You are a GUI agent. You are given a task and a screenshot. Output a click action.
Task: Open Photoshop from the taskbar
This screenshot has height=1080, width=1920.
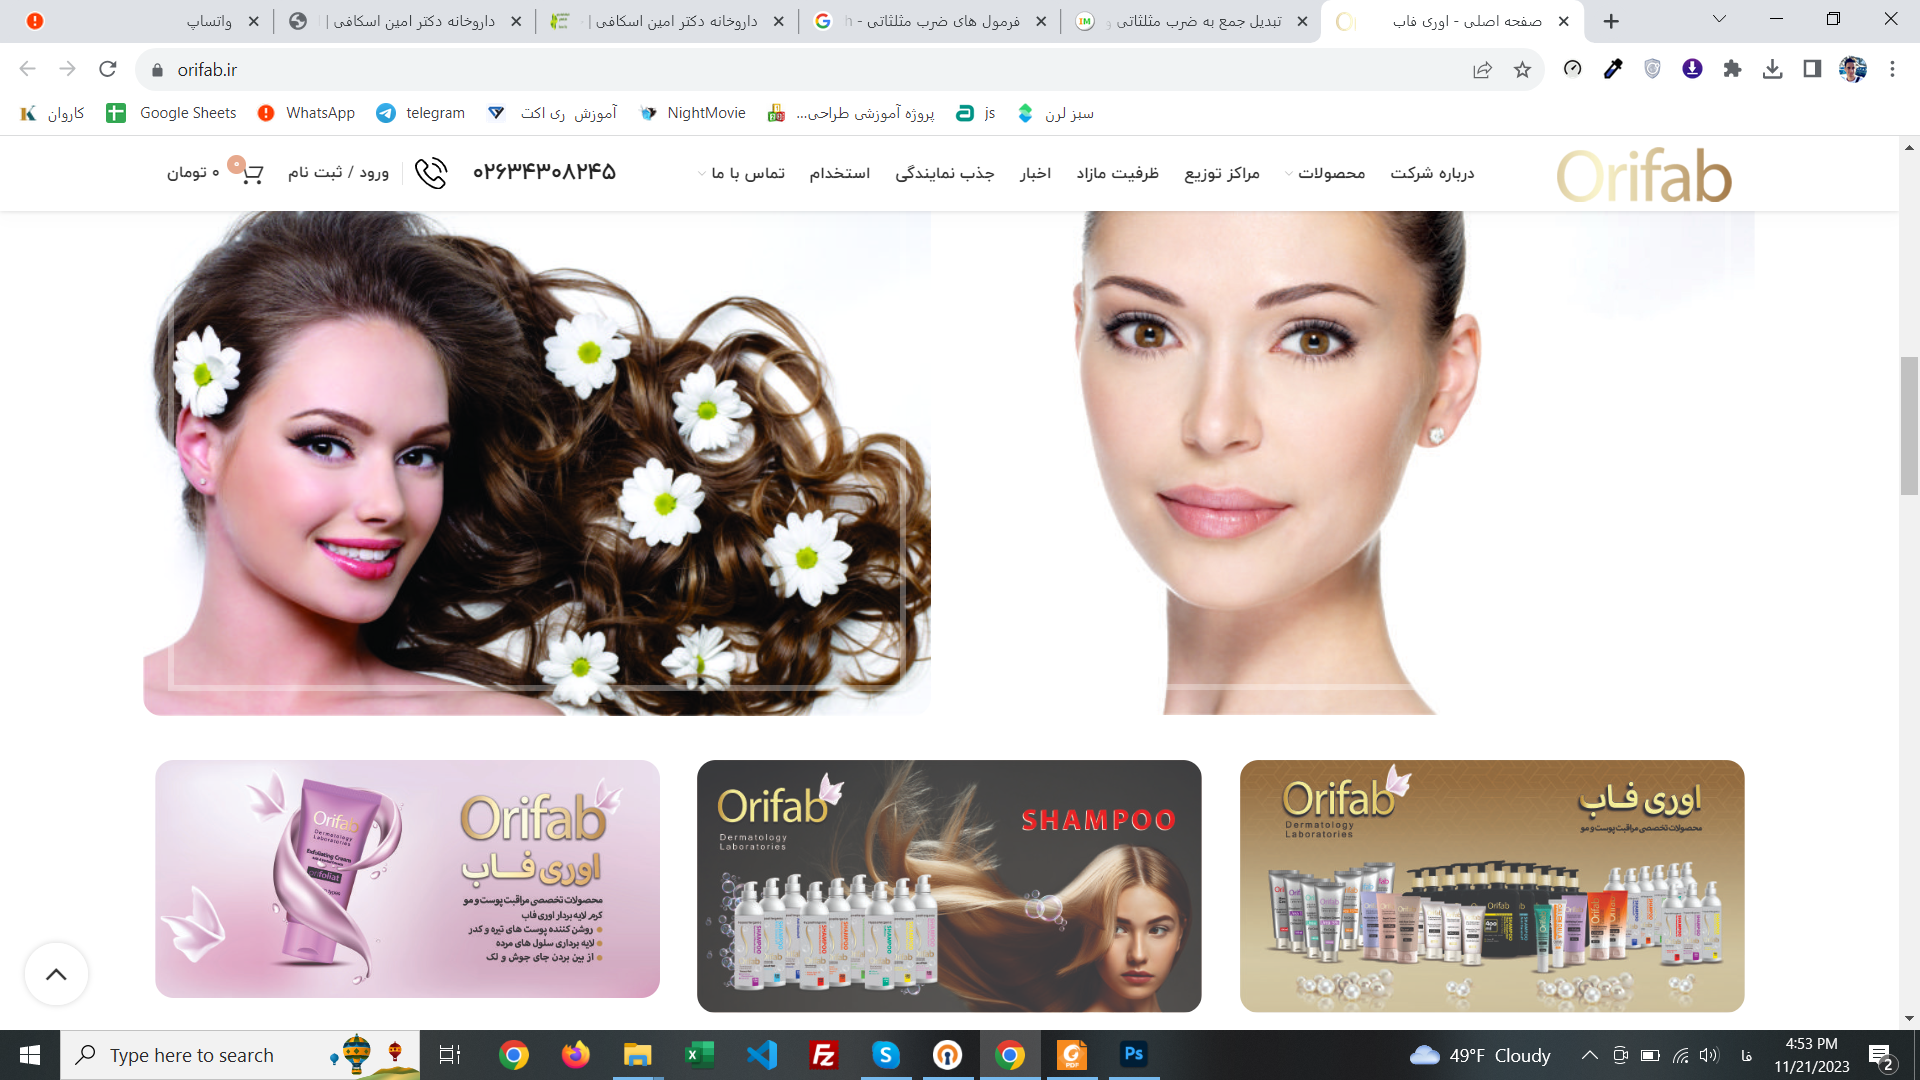click(1133, 1054)
